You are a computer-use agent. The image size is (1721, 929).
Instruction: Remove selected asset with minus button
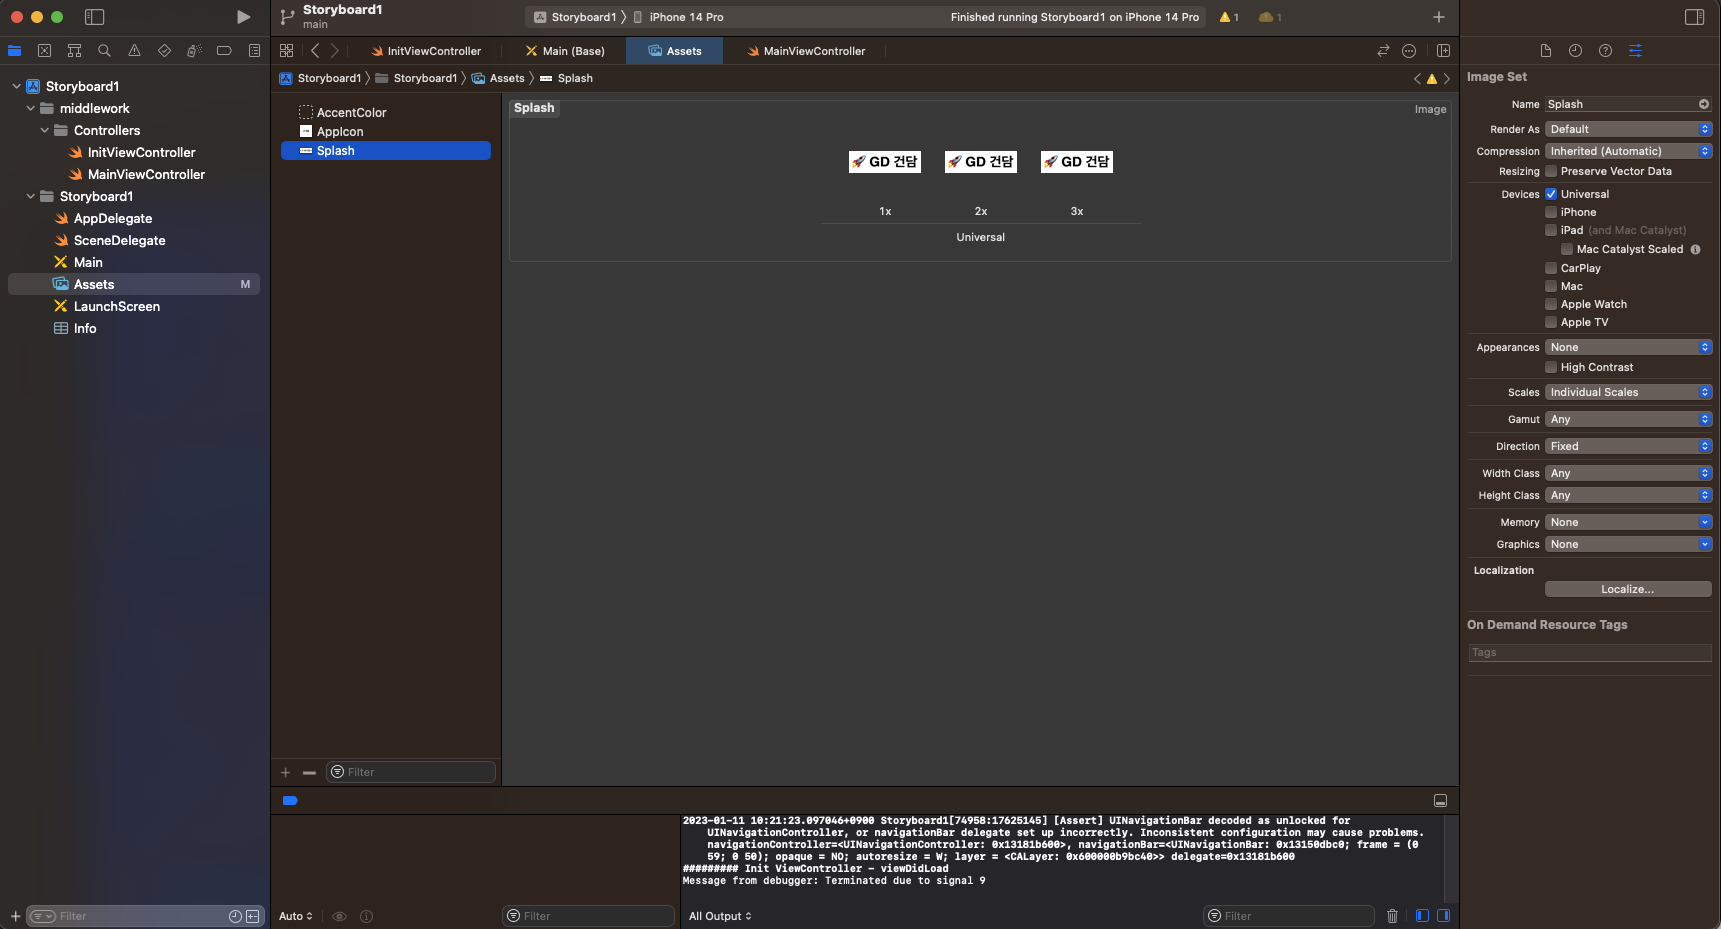click(x=309, y=772)
